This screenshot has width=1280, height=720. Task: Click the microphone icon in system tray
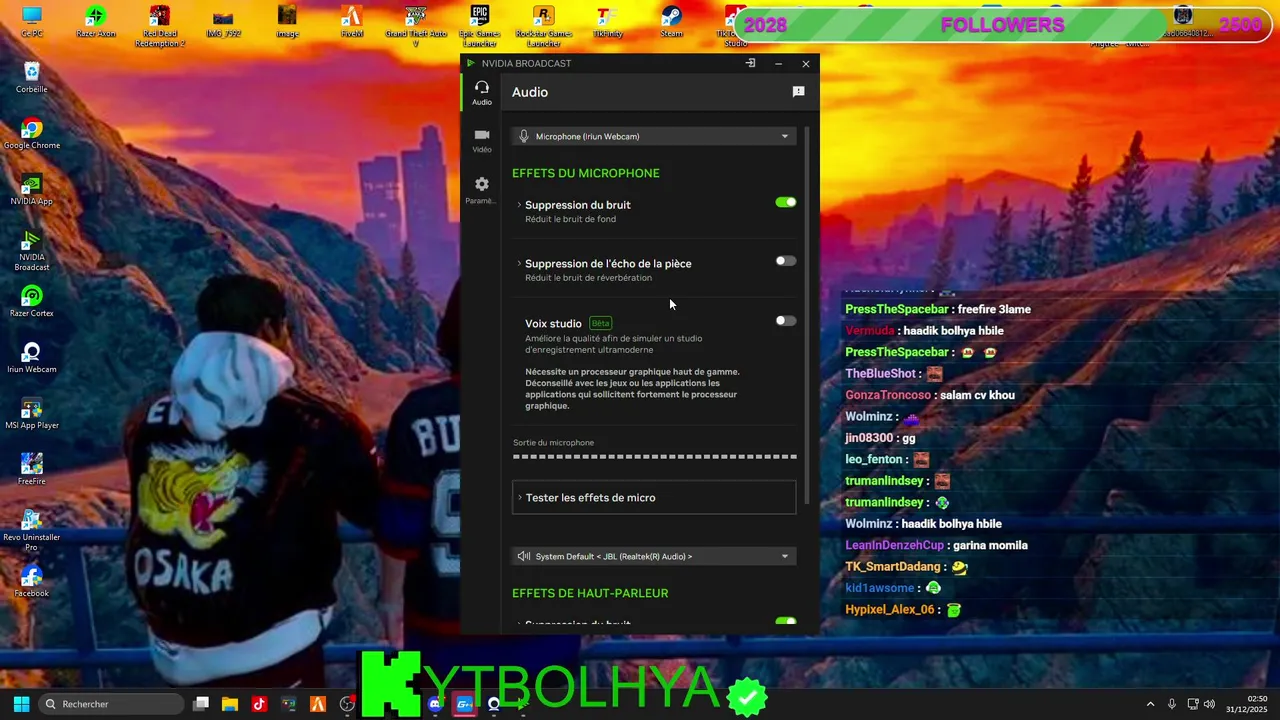1171,704
